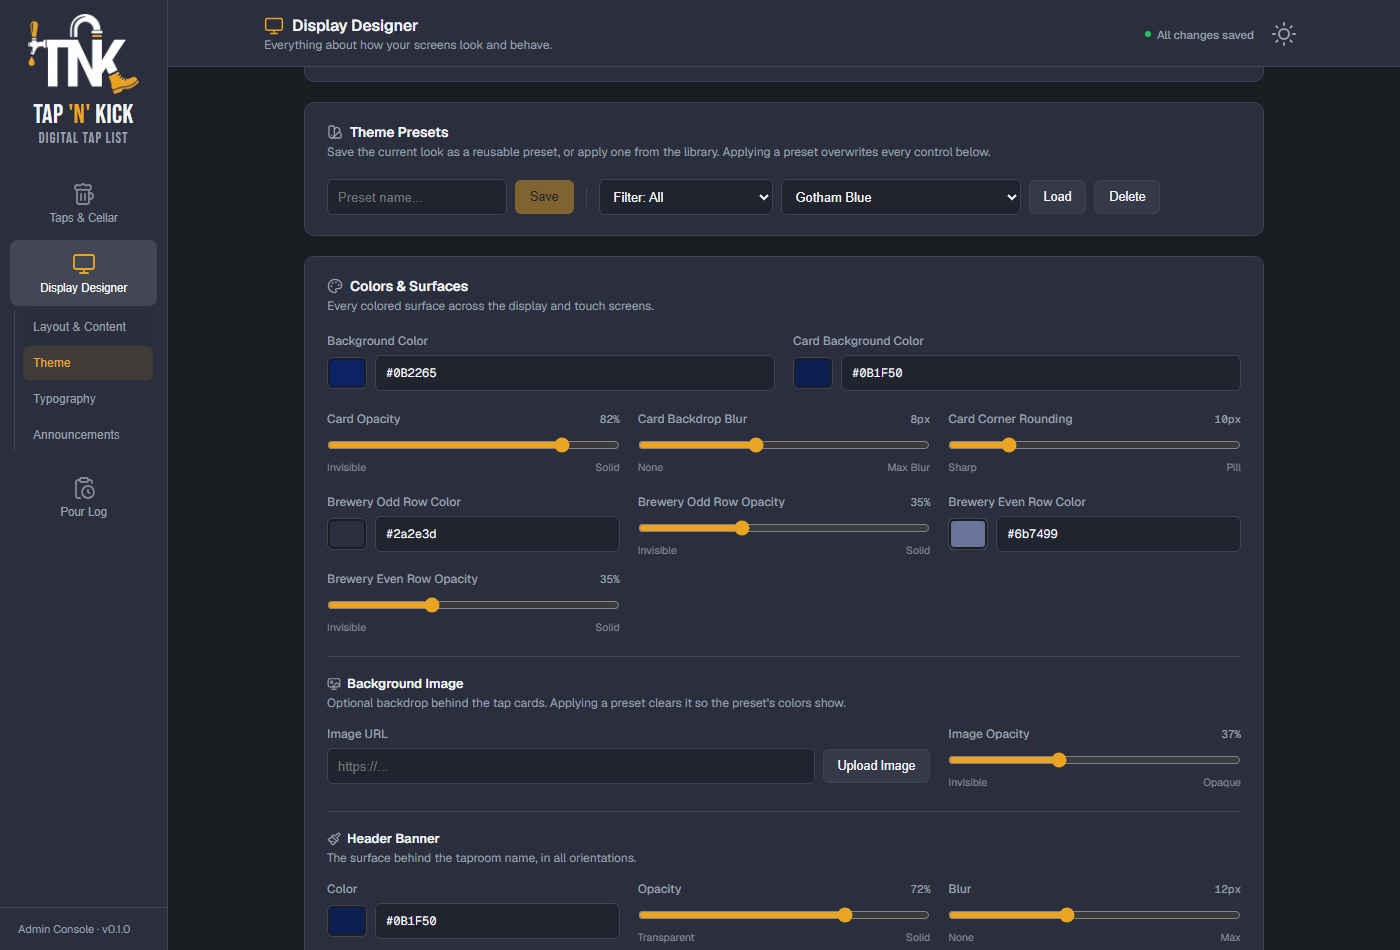Click the Colors & Surfaces palette icon
This screenshot has width=1400, height=950.
click(335, 286)
